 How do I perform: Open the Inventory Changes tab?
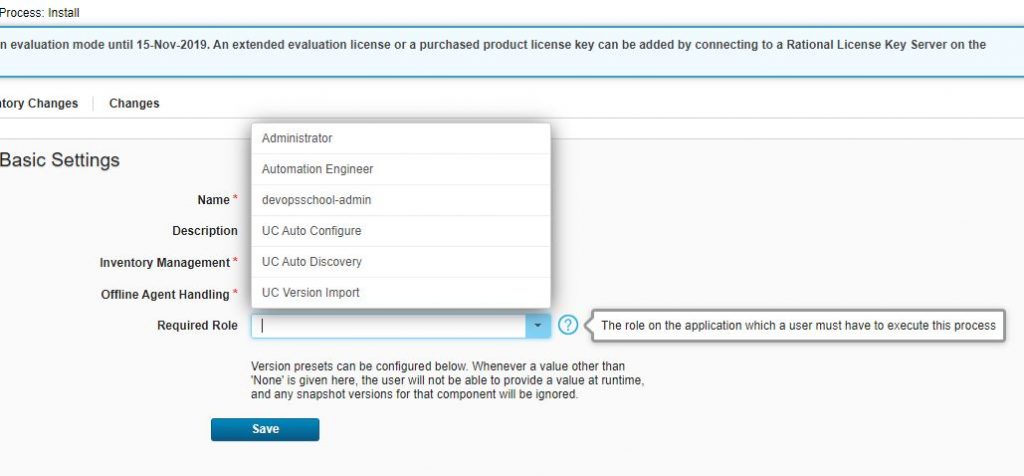[39, 103]
